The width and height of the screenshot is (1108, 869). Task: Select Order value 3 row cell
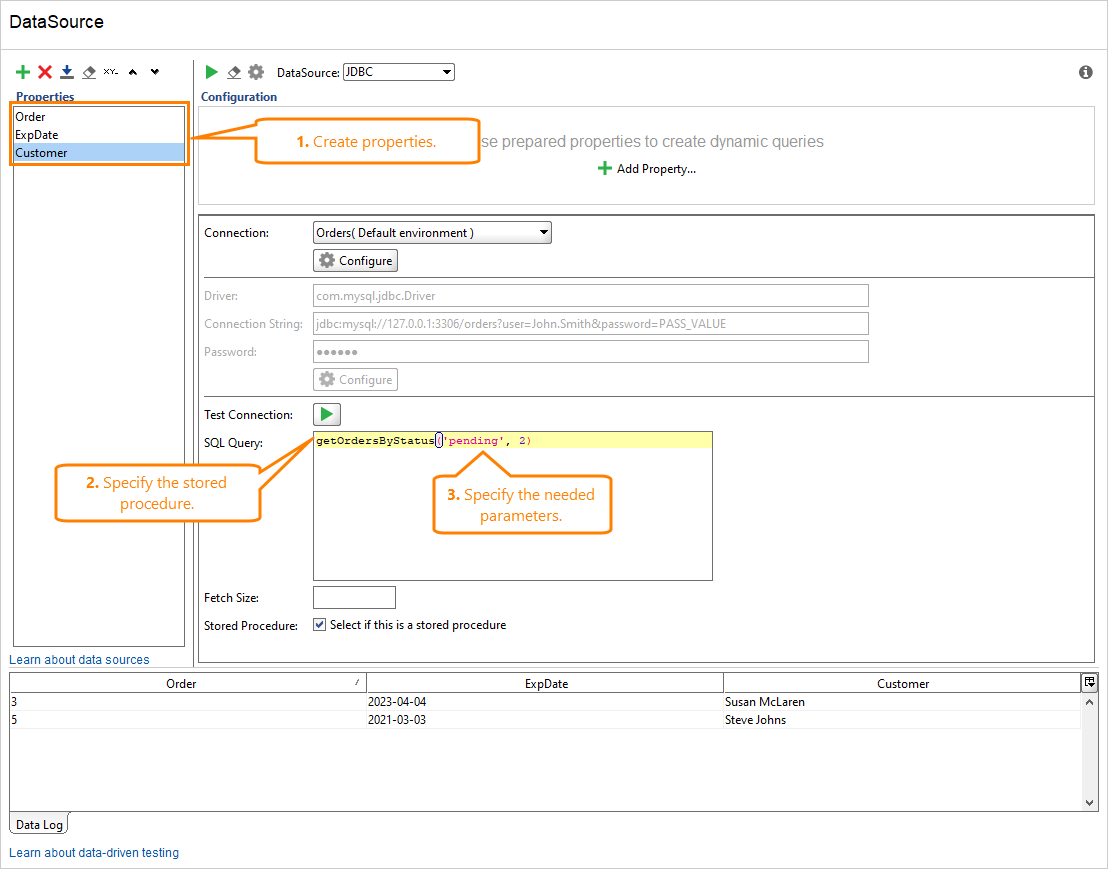tap(188, 702)
